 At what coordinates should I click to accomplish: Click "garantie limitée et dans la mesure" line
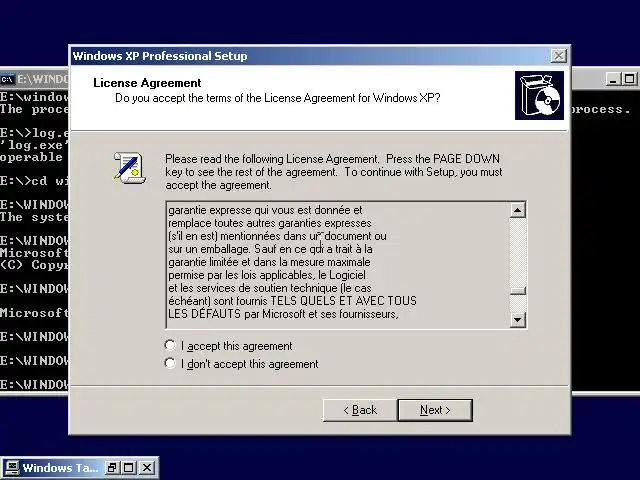coord(269,262)
